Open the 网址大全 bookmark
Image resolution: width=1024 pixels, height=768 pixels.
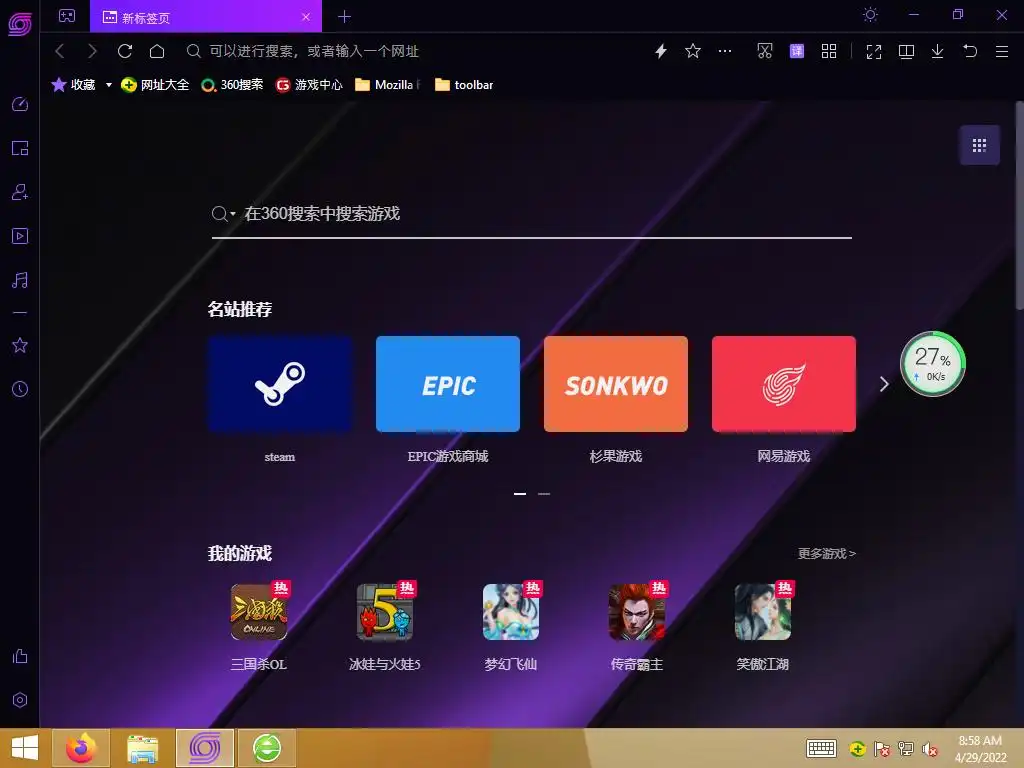coord(155,85)
